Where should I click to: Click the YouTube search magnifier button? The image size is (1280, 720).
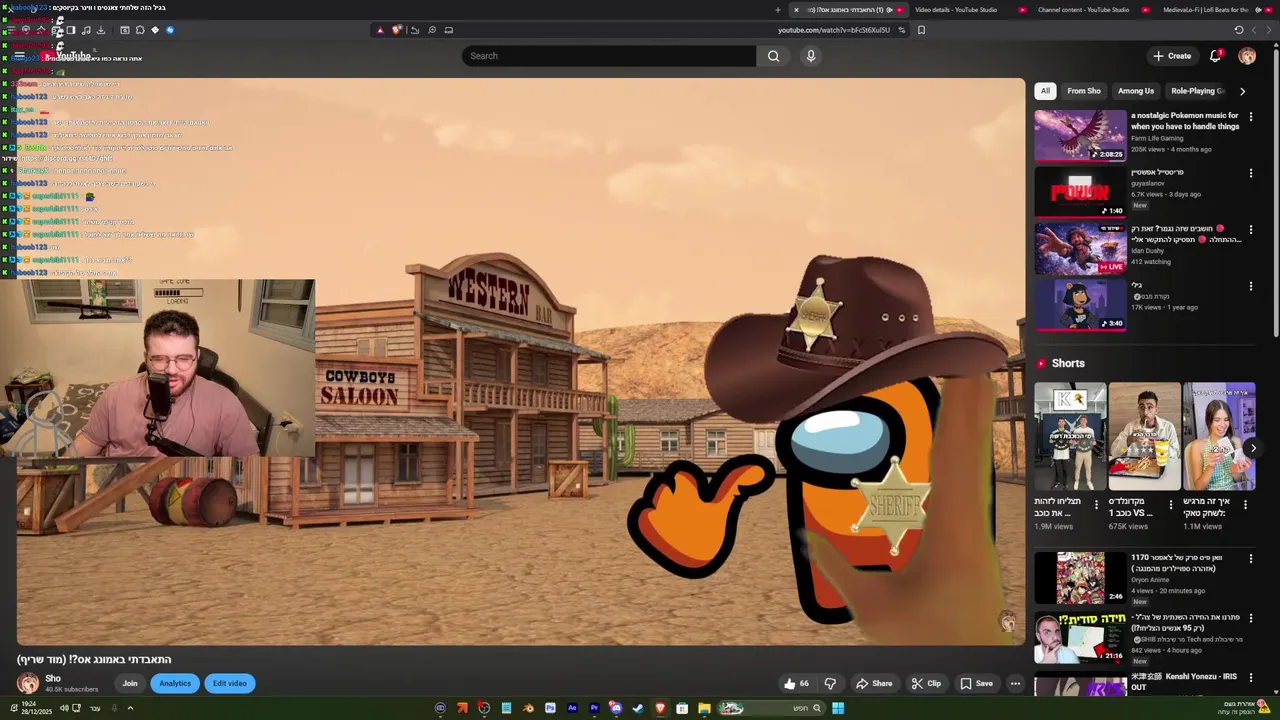[773, 56]
